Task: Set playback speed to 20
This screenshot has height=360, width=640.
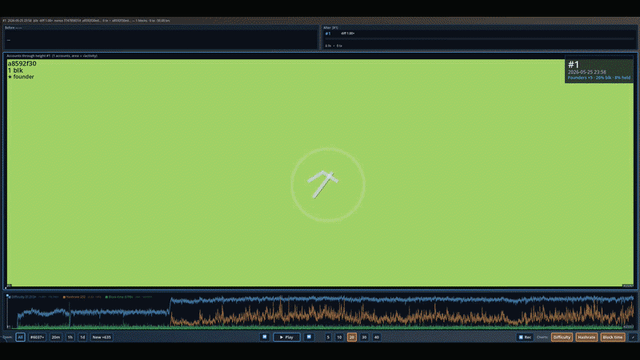Action: (352, 337)
